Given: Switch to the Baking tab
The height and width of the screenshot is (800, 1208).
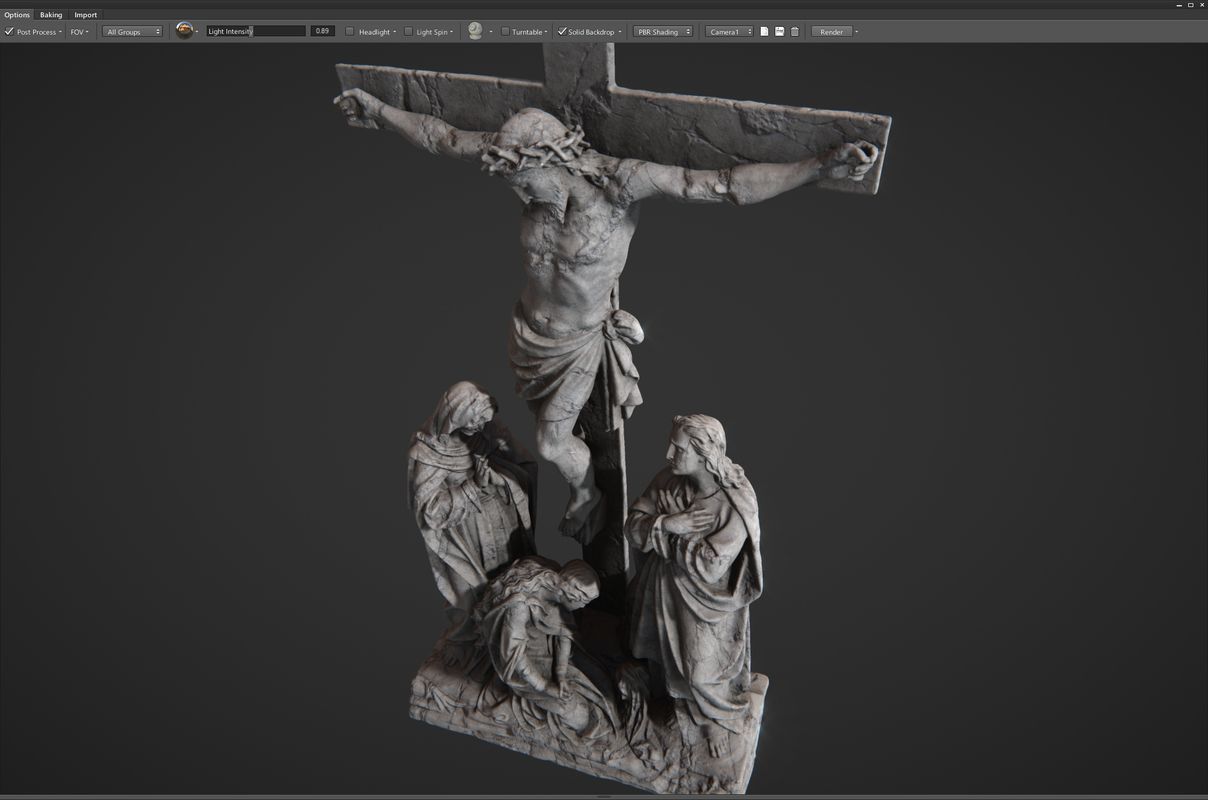Looking at the screenshot, I should [50, 14].
